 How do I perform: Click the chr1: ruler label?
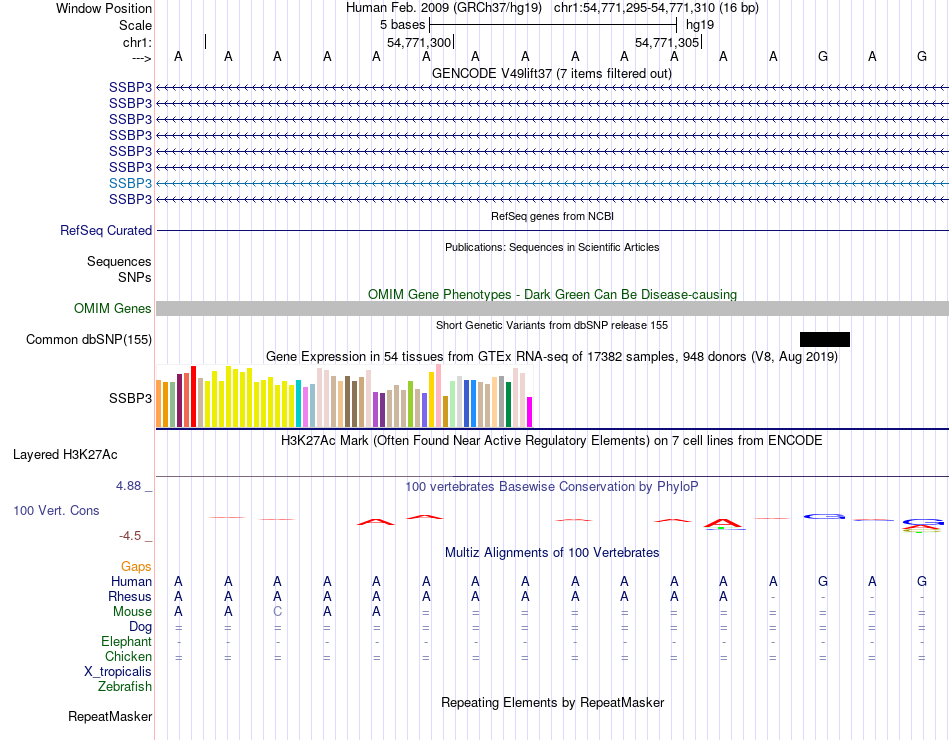coord(137,42)
